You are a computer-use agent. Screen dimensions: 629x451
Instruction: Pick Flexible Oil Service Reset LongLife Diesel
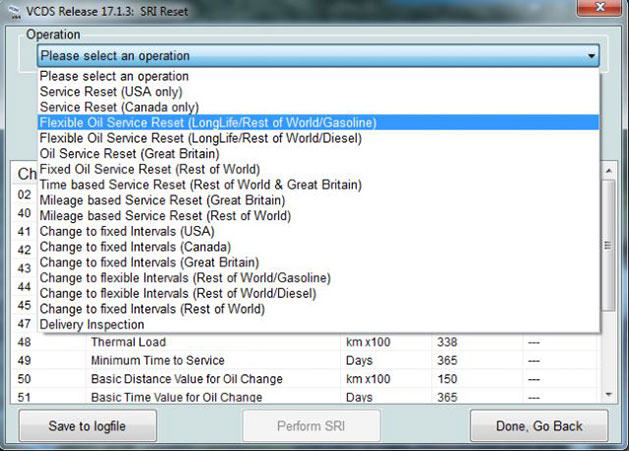[x=200, y=138]
